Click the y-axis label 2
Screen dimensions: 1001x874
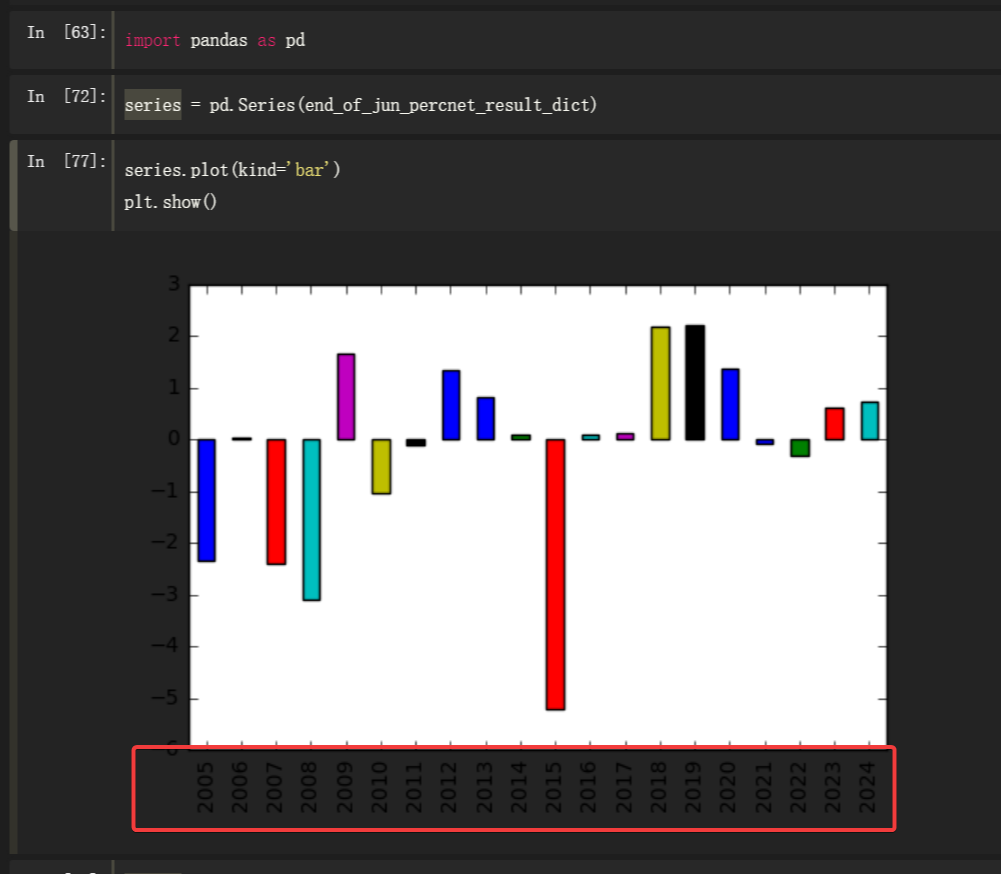174,335
